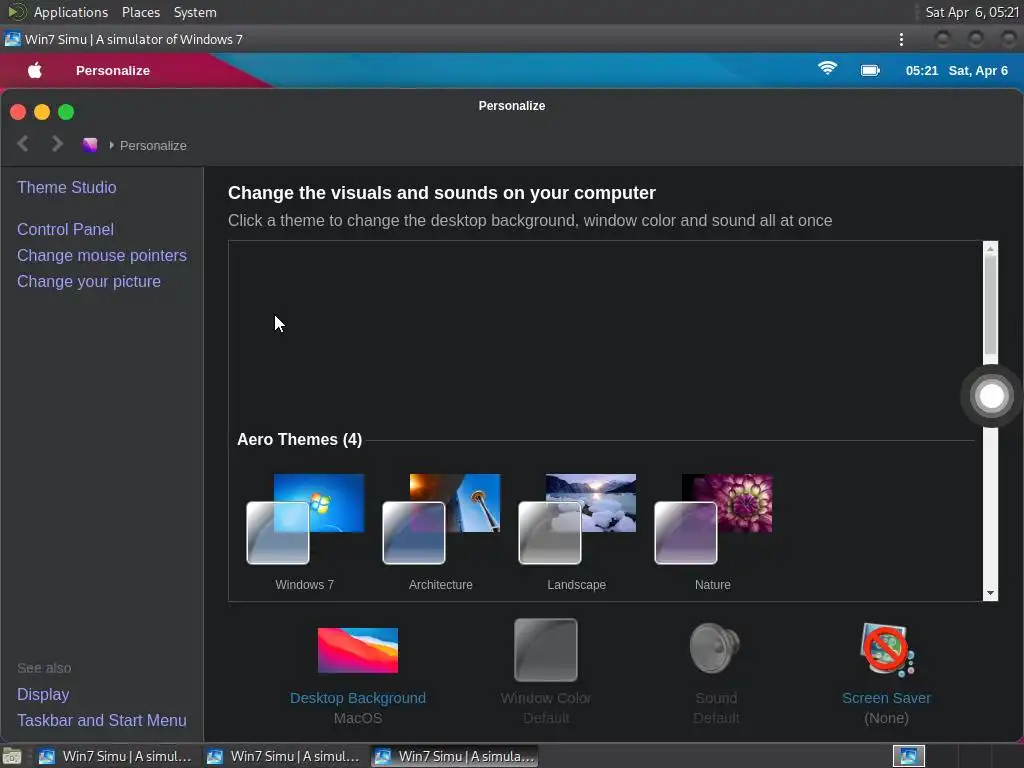
Task: Click the Sound speaker icon
Action: click(715, 648)
